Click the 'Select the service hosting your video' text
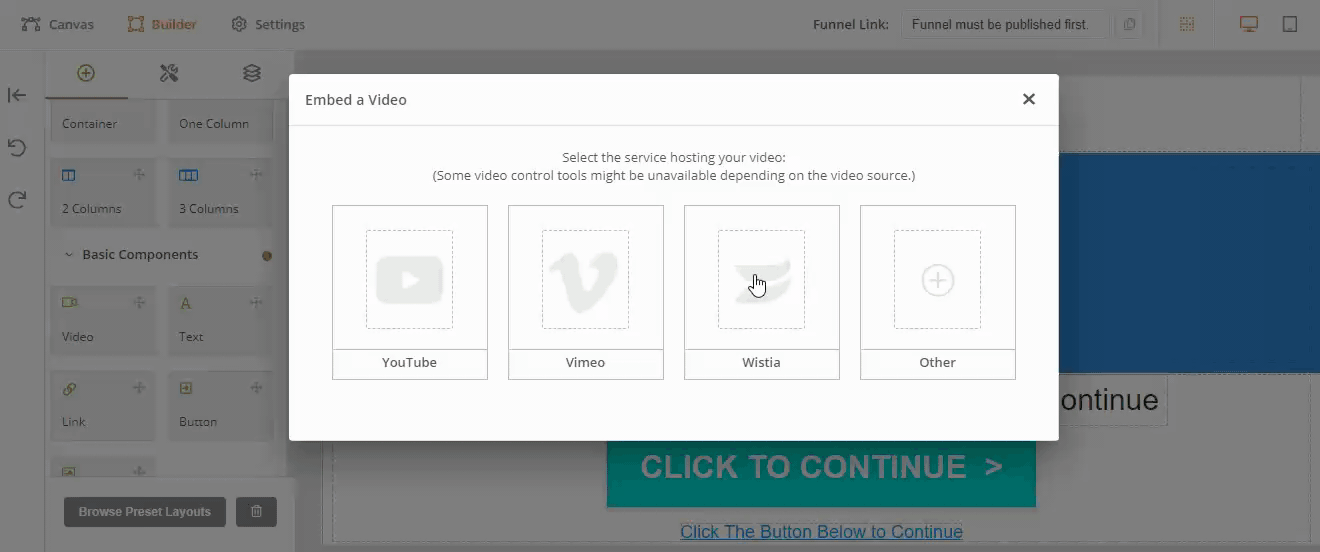1320x552 pixels. point(674,157)
